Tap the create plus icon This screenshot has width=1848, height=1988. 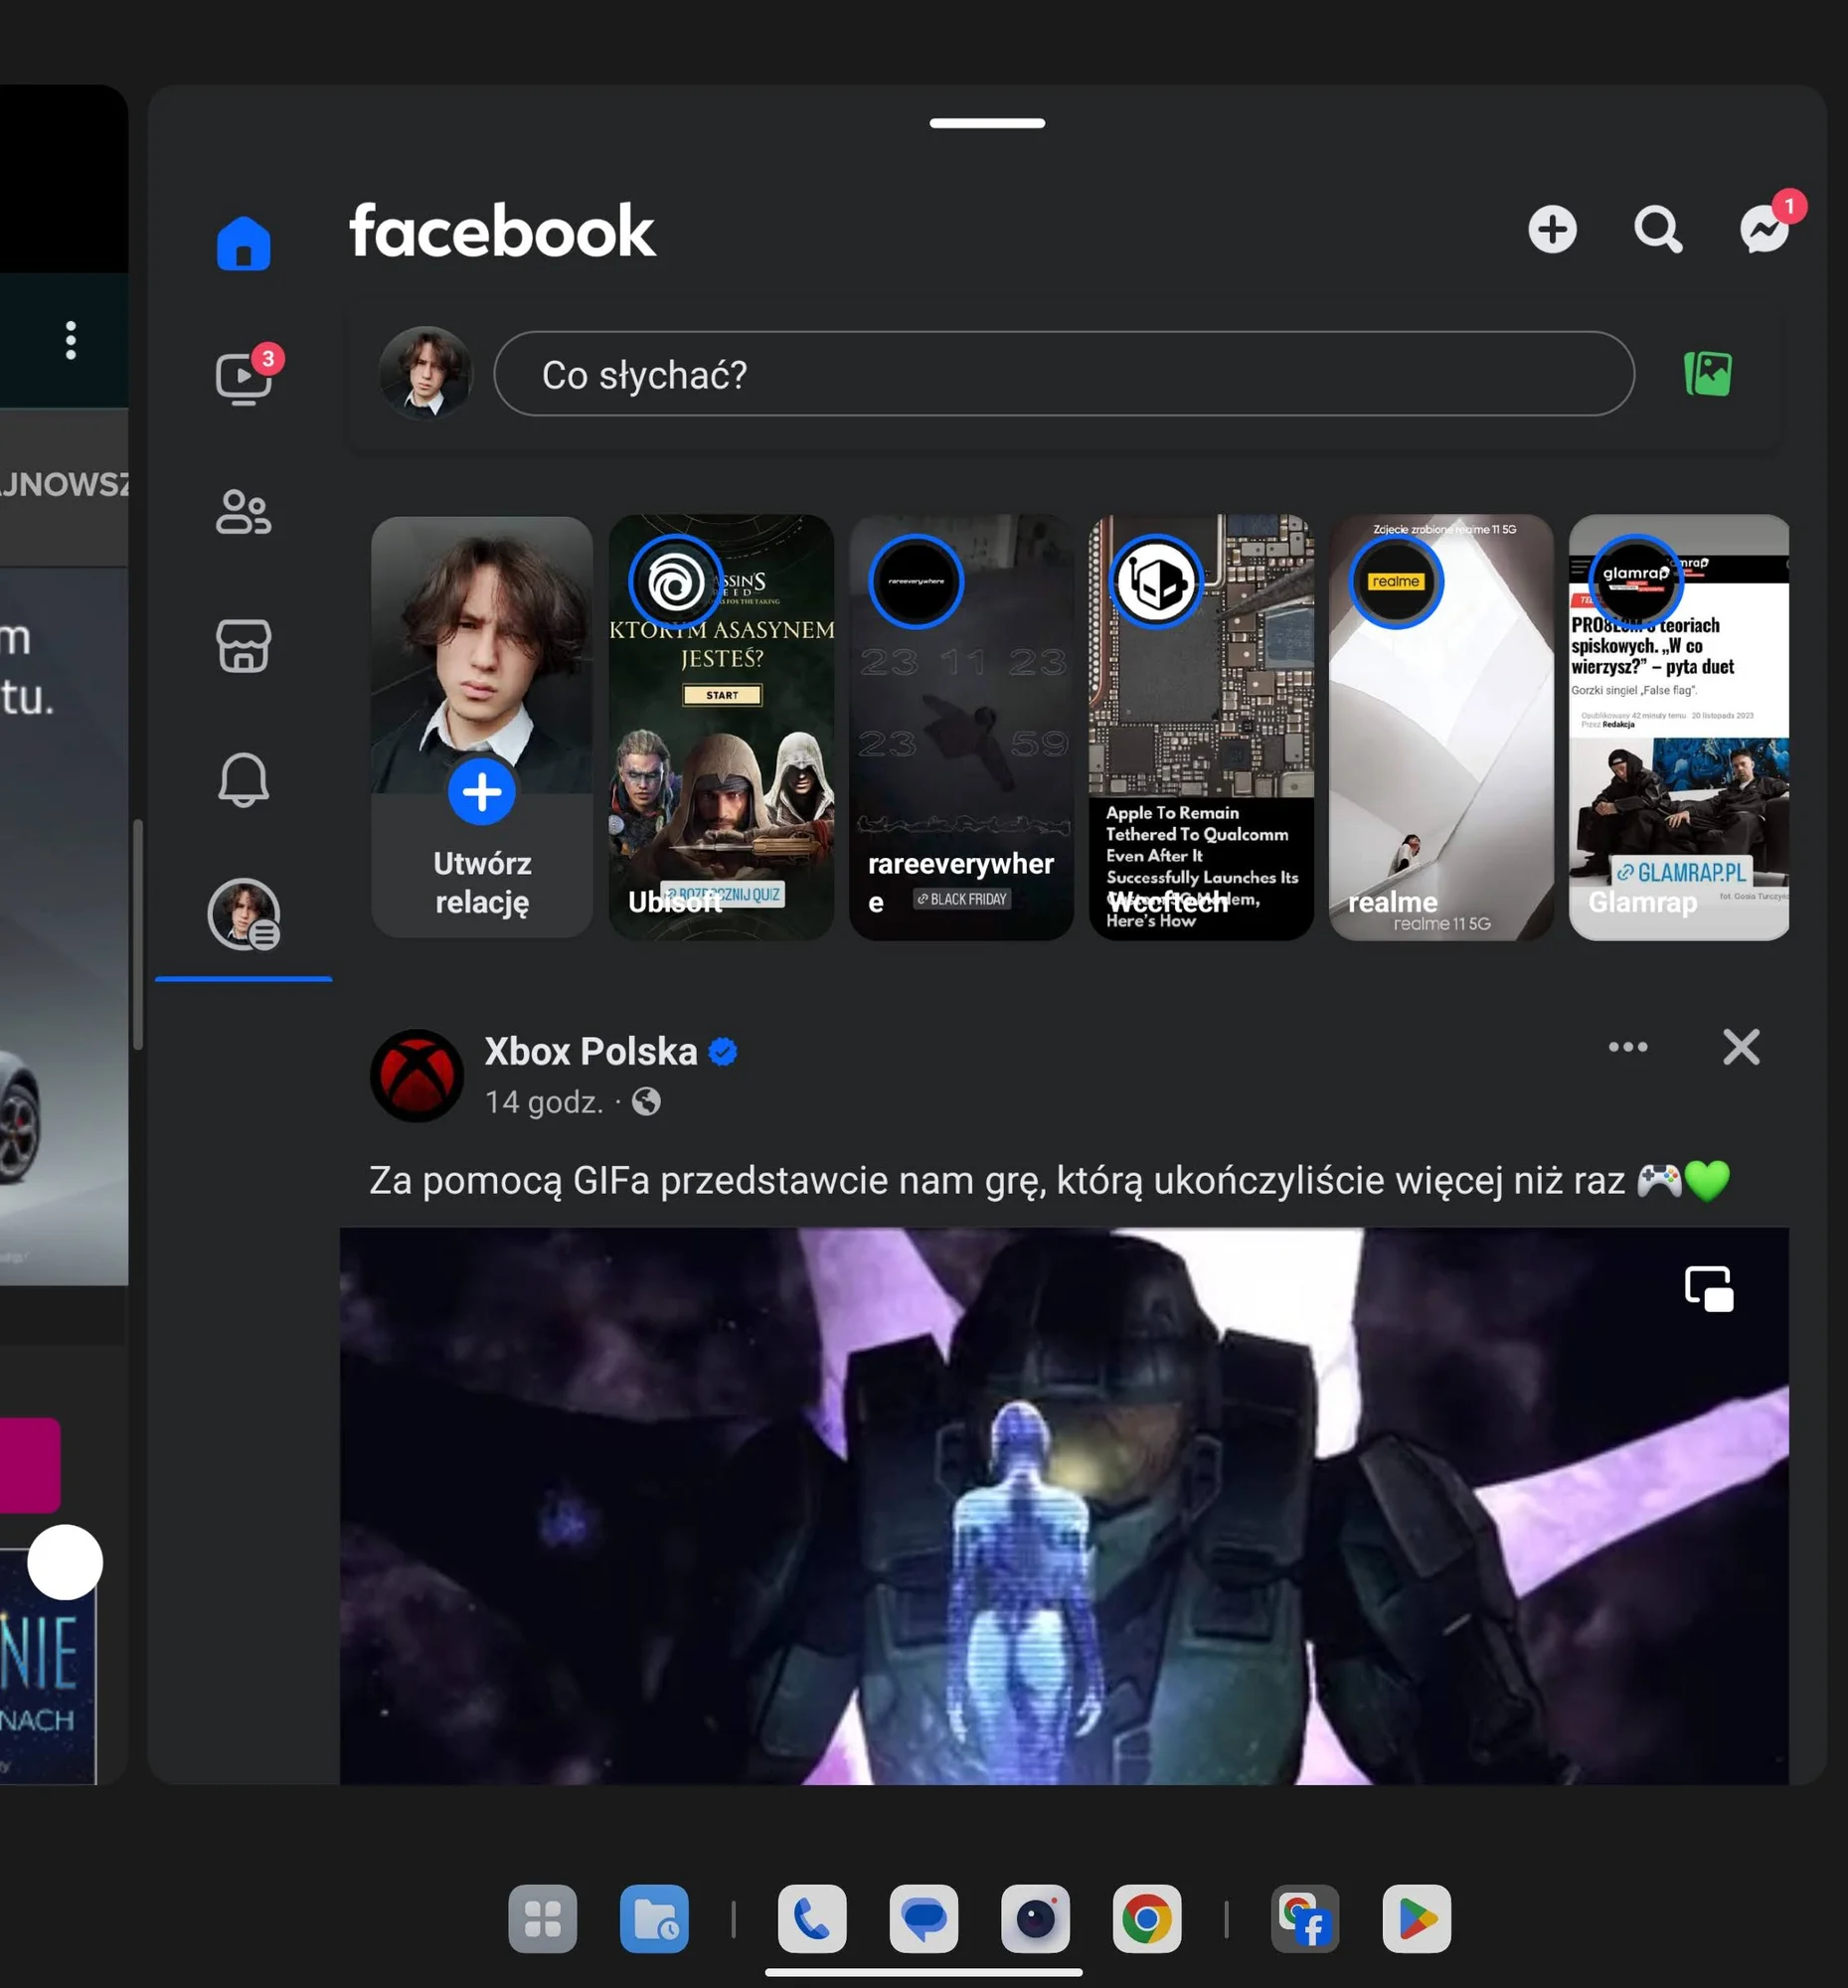tap(1552, 230)
